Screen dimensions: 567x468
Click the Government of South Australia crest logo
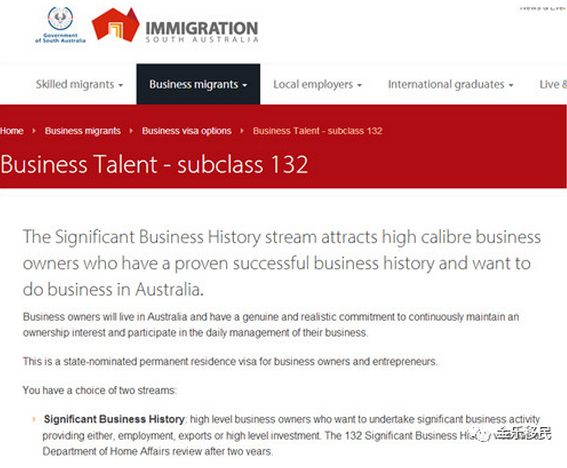[60, 25]
